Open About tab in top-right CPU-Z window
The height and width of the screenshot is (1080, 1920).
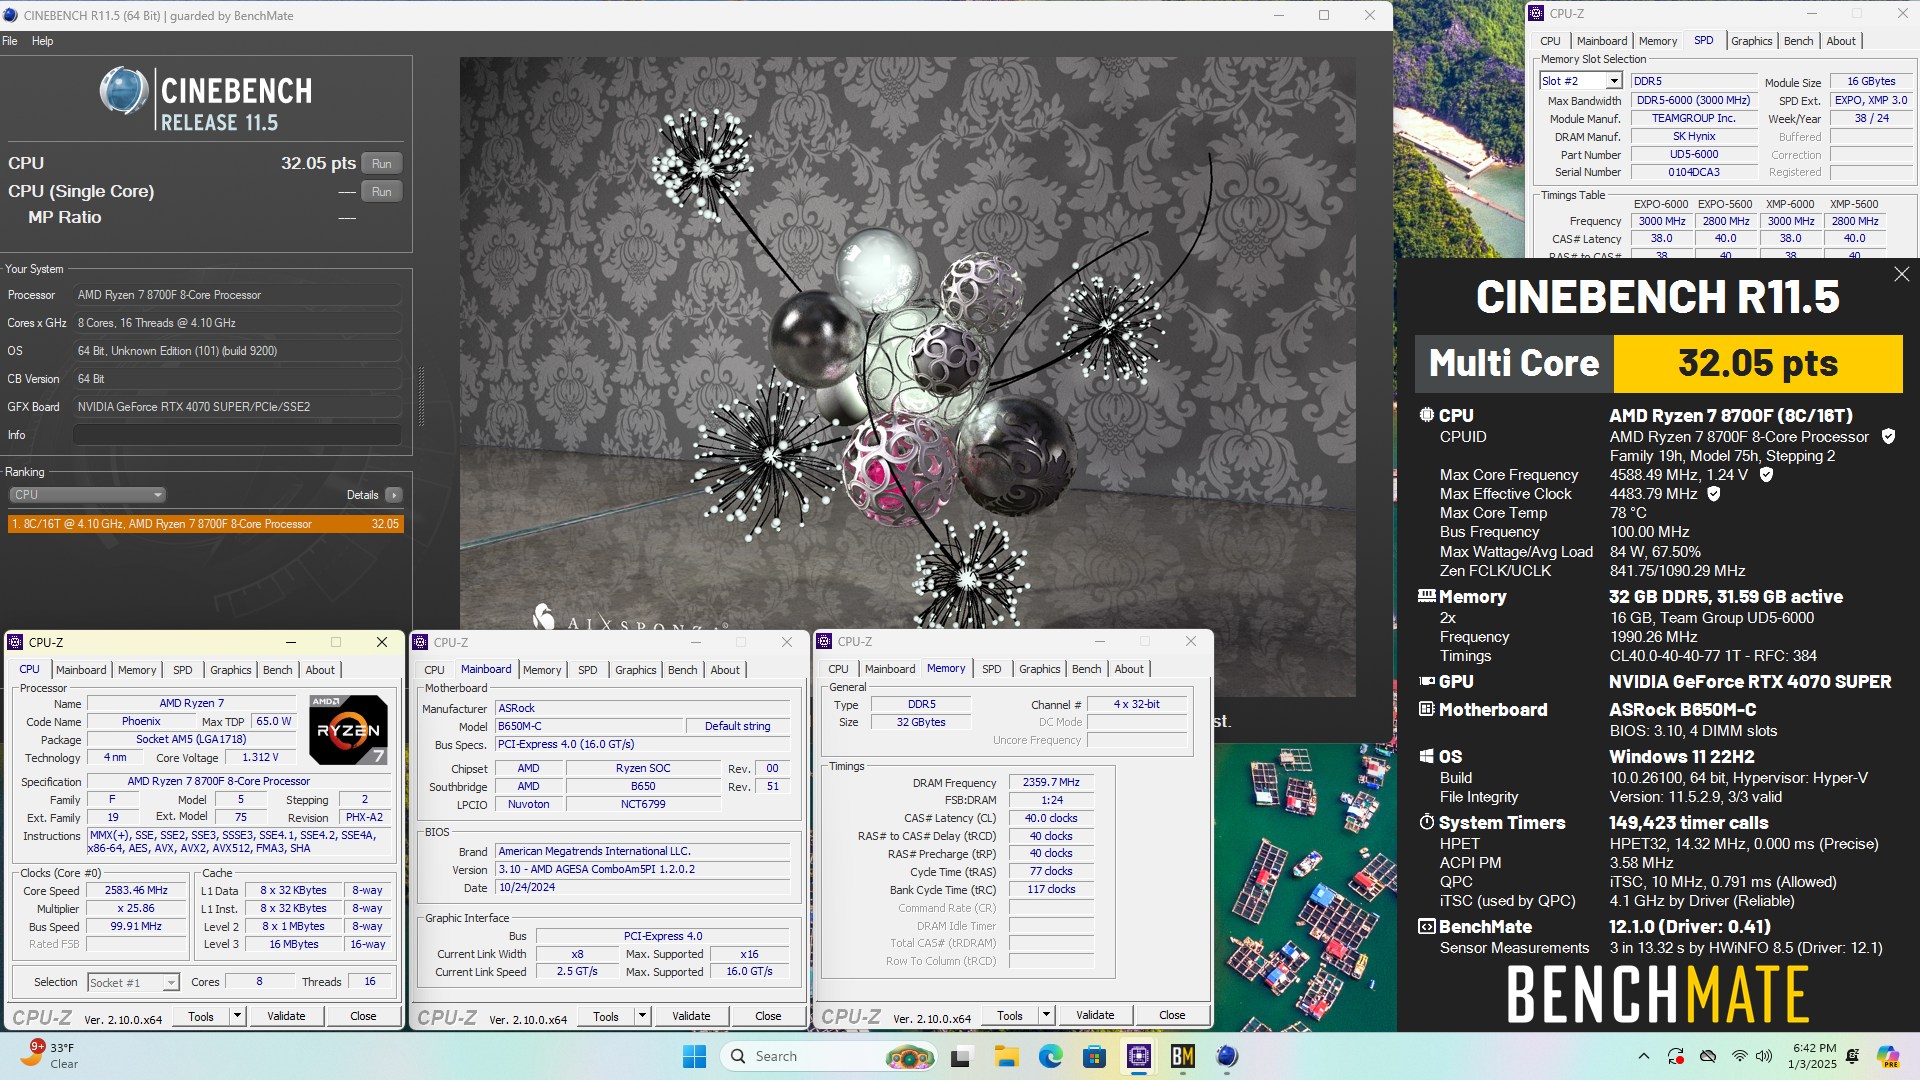point(1841,41)
